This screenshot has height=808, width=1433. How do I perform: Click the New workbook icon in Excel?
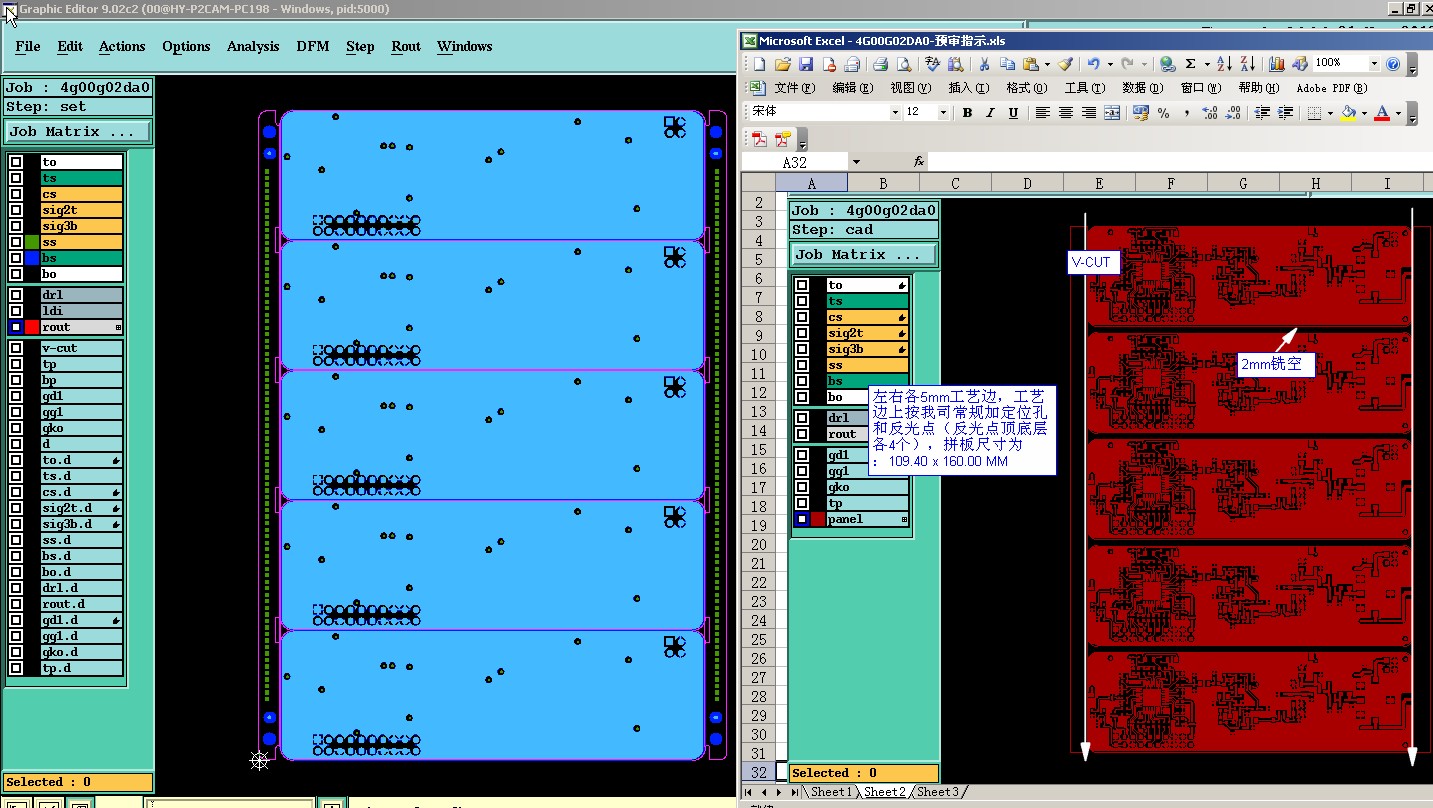tap(759, 64)
